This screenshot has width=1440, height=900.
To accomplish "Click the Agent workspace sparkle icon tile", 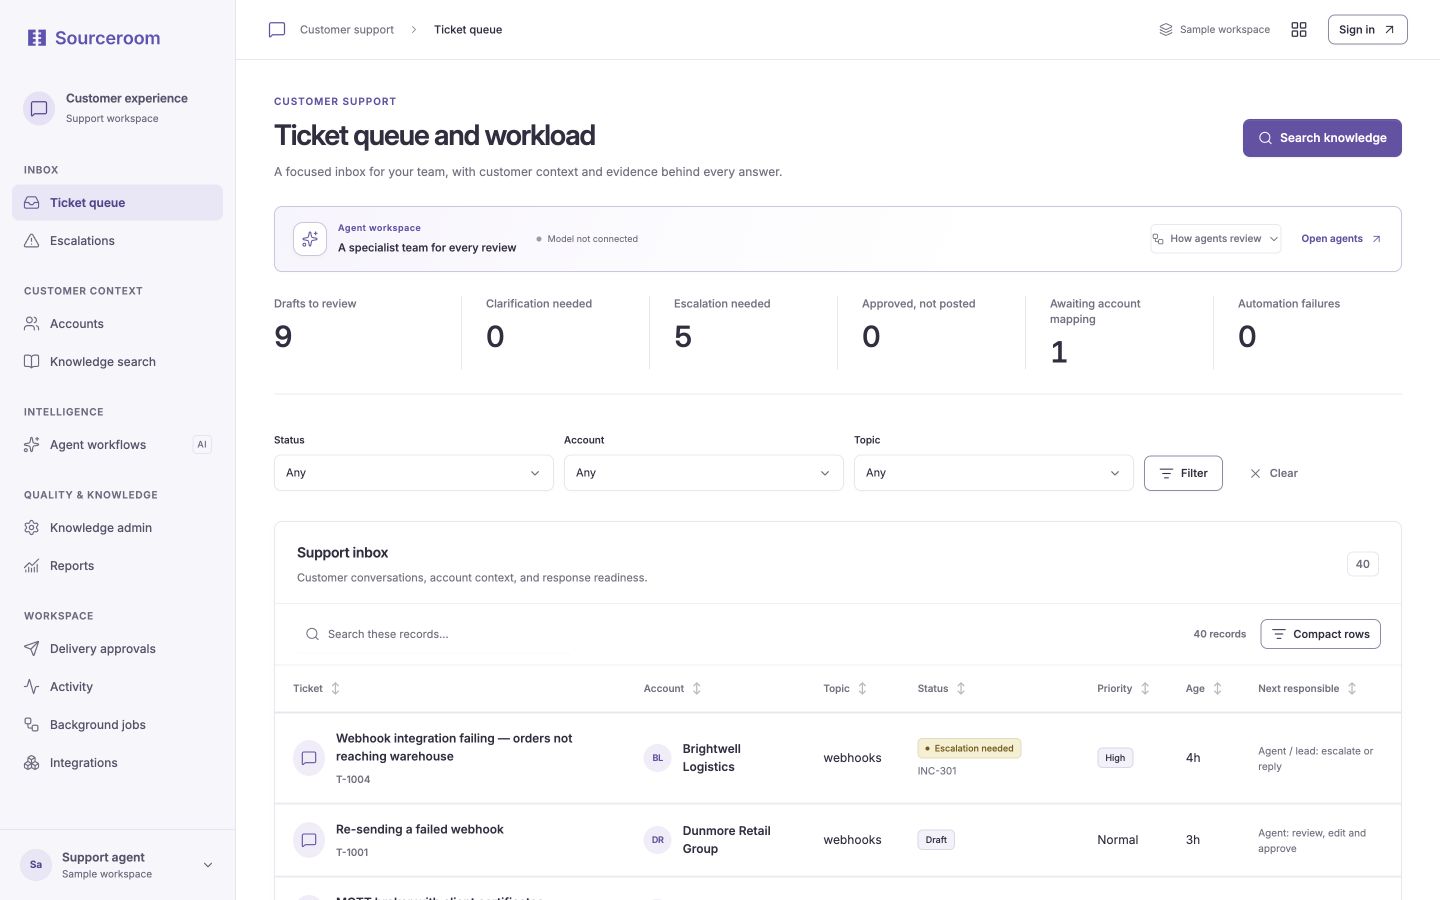I will tap(310, 239).
